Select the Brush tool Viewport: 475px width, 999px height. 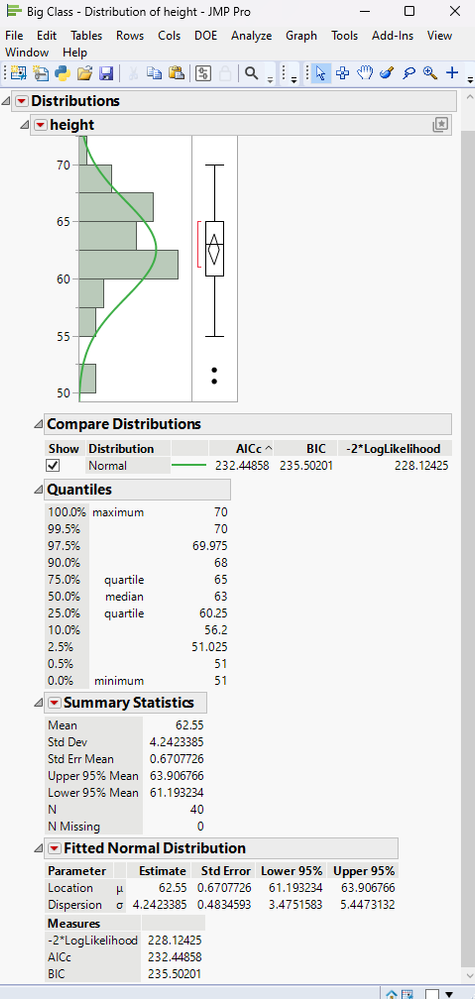[x=386, y=73]
